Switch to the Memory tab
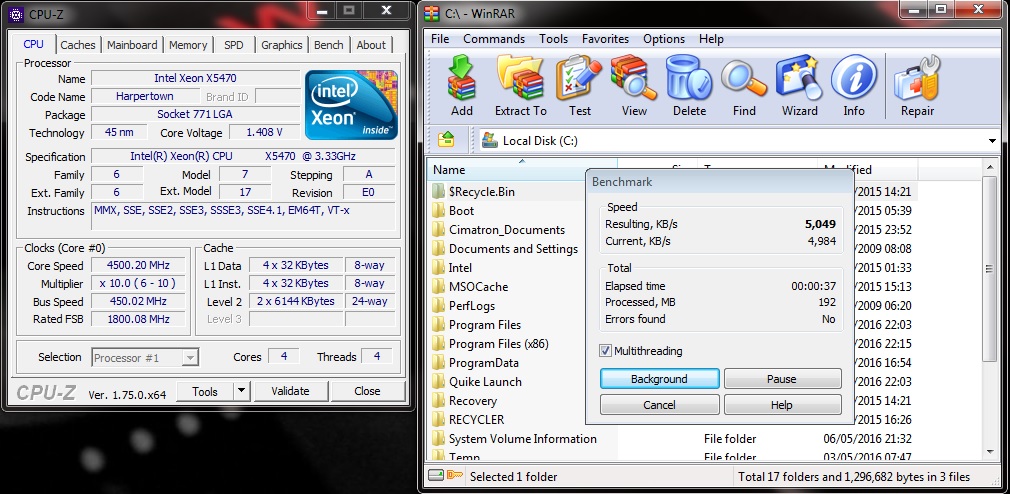The width and height of the screenshot is (1010, 494). click(188, 45)
